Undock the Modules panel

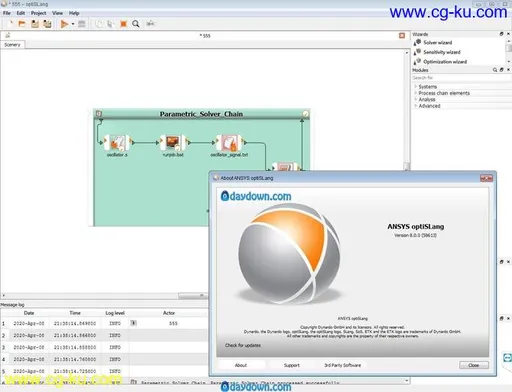501,70
